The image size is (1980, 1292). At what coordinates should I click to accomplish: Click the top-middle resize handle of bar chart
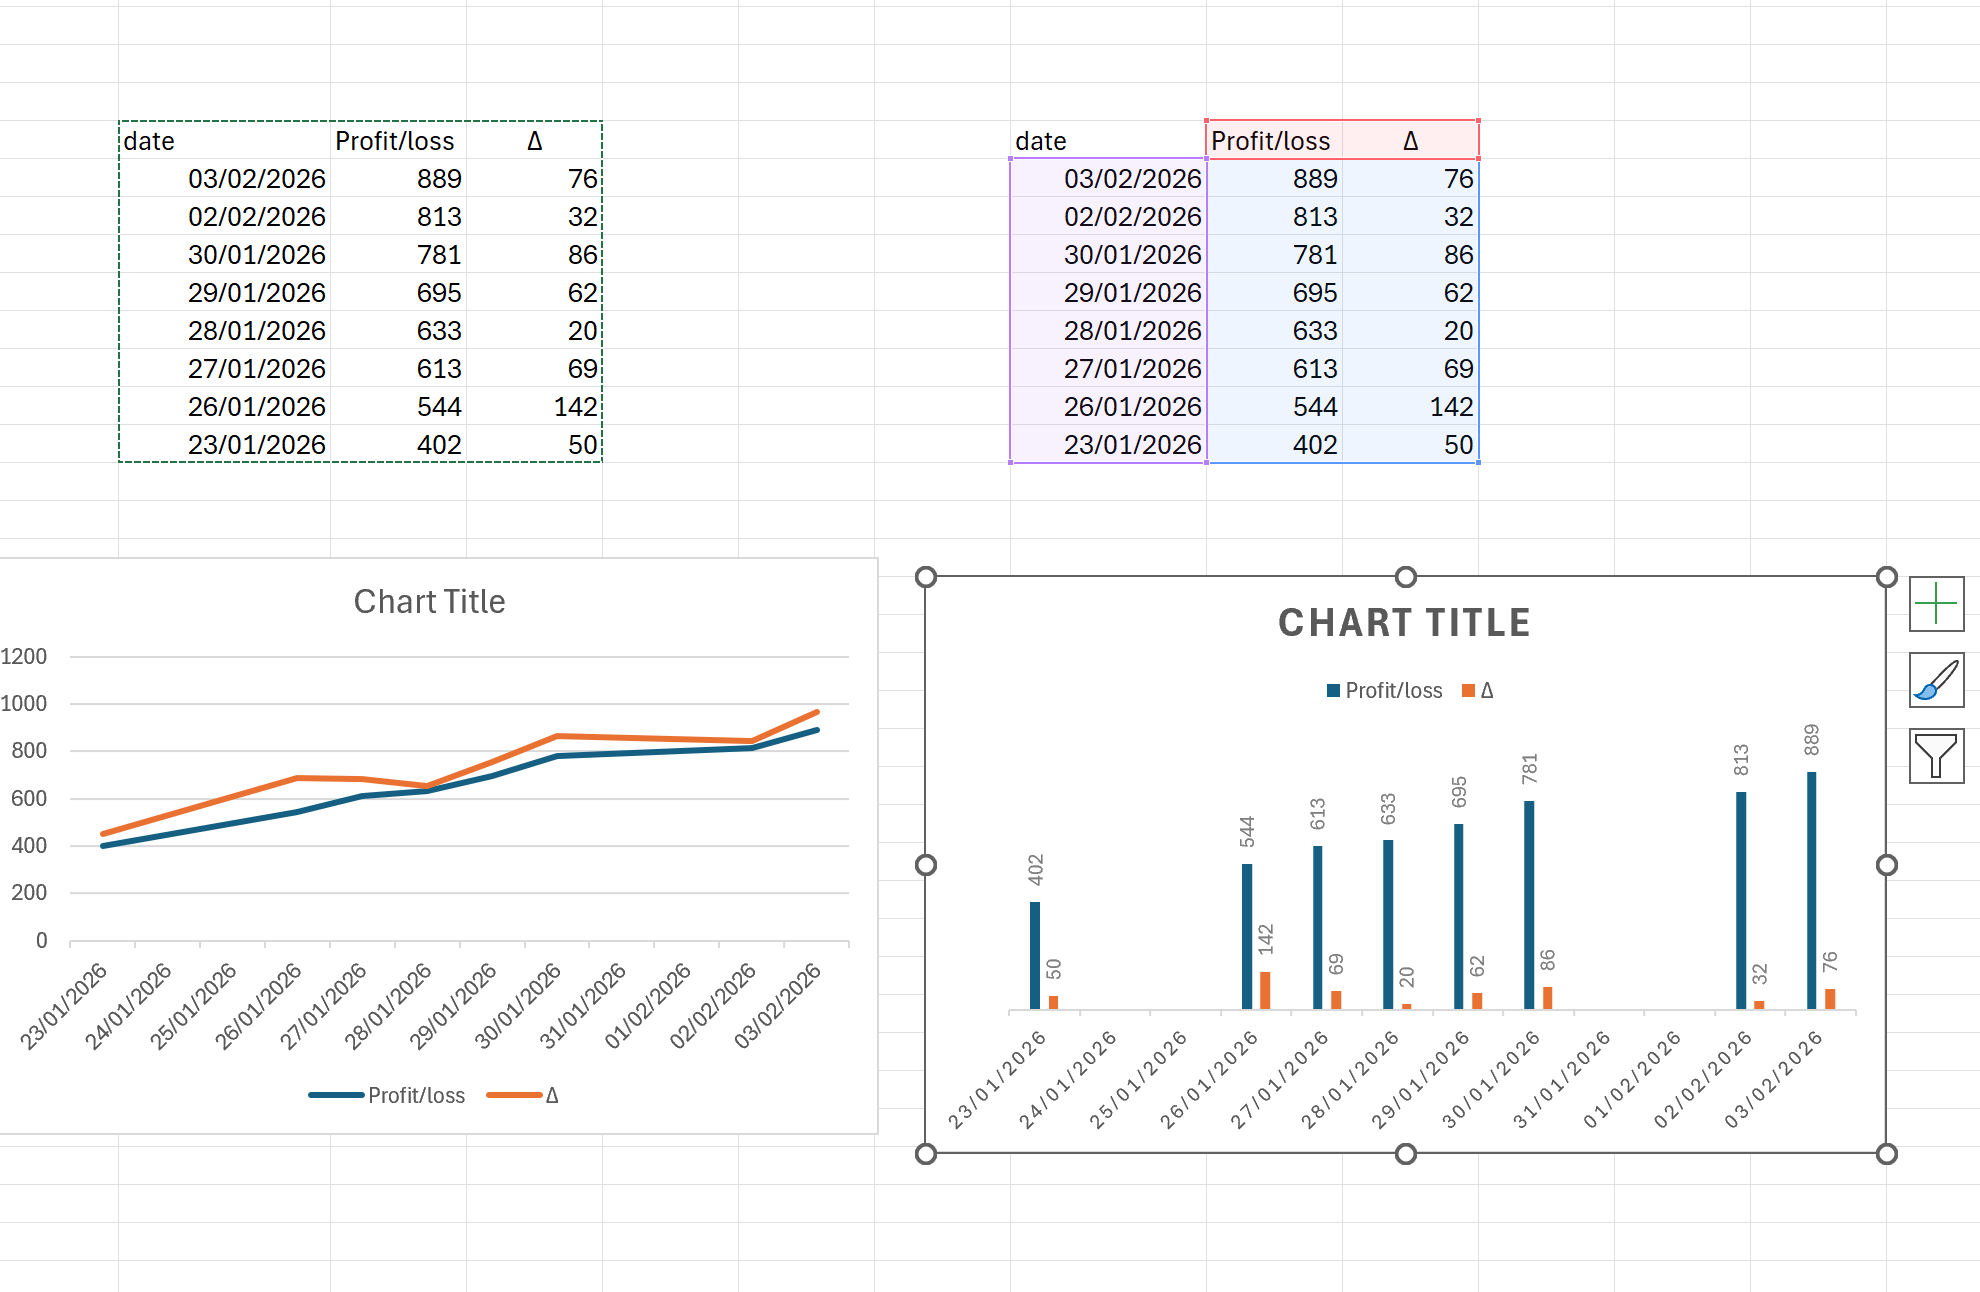pos(1406,577)
